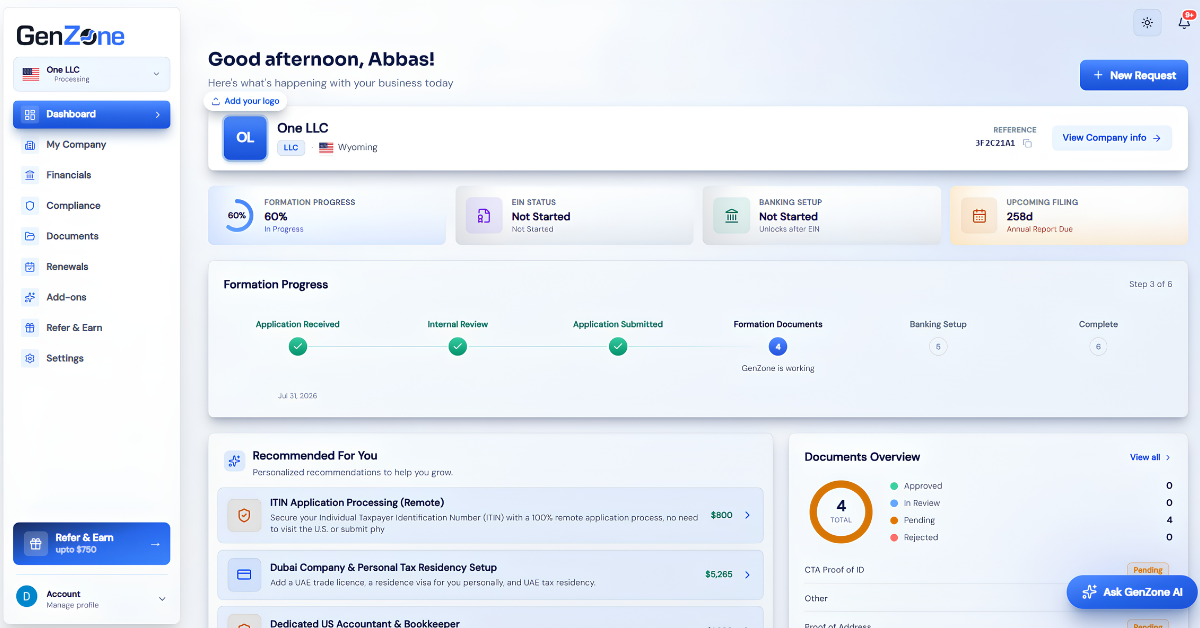1200x628 pixels.
Task: Click the Dashboard chevron arrow
Action: 157,114
